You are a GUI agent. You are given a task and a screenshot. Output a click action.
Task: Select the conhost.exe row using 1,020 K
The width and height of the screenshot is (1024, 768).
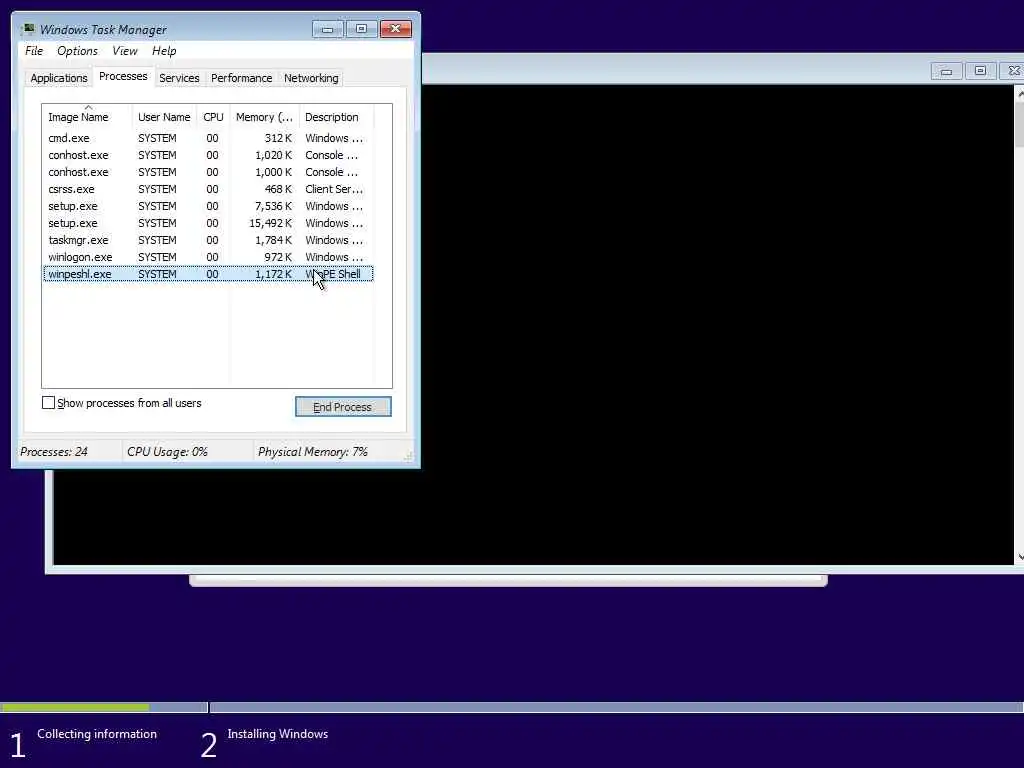pyautogui.click(x=208, y=155)
